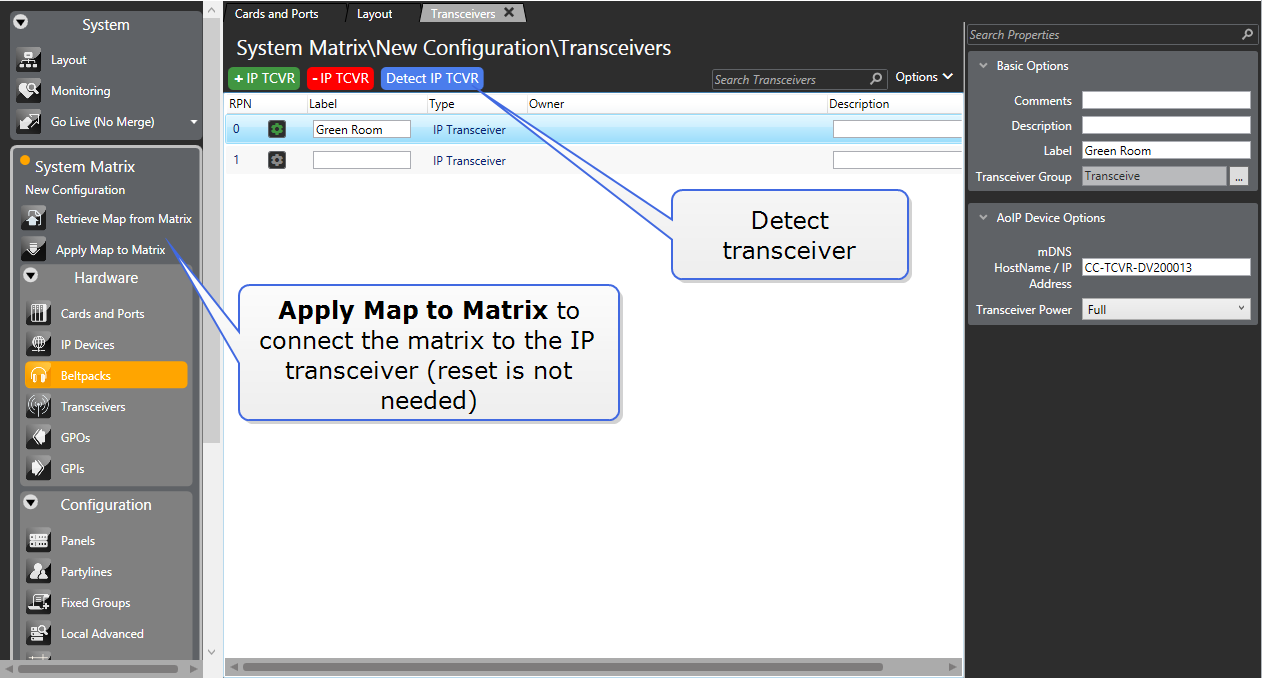Screen dimensions: 1262x678
Task: Collapse the System section
Action: 21,23
